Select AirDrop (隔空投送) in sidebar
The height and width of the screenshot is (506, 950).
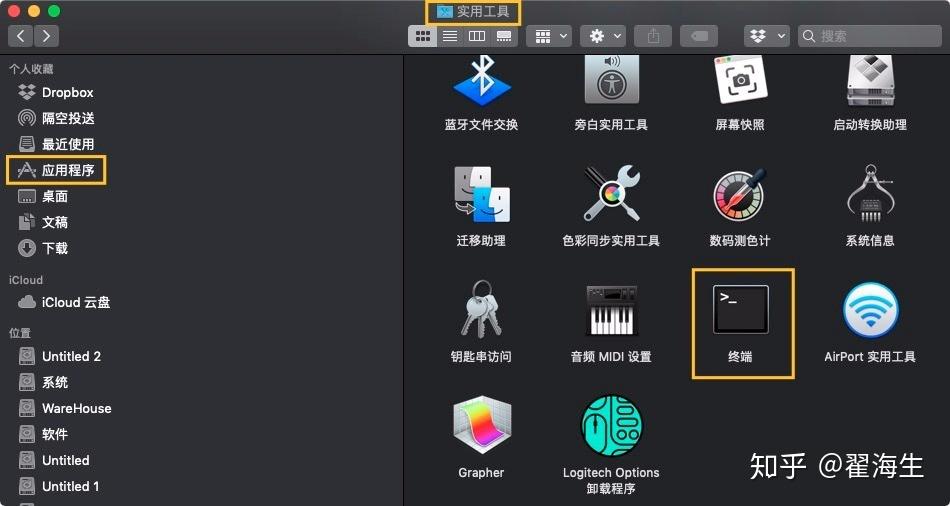click(56, 118)
